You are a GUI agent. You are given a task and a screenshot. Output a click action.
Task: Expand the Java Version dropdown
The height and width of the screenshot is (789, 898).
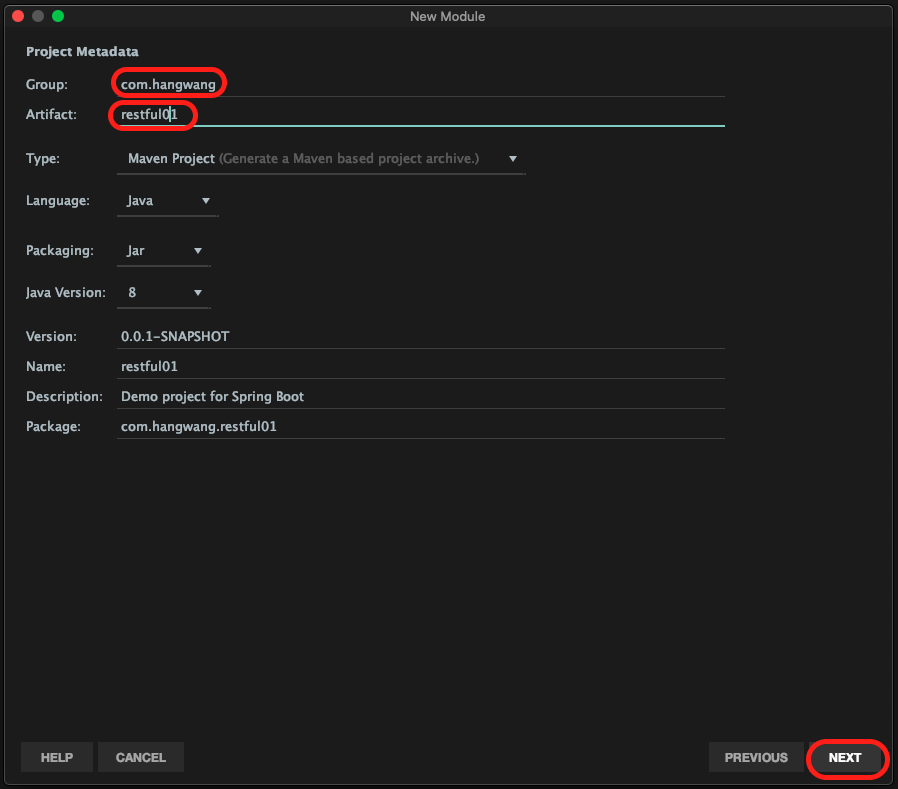click(163, 293)
